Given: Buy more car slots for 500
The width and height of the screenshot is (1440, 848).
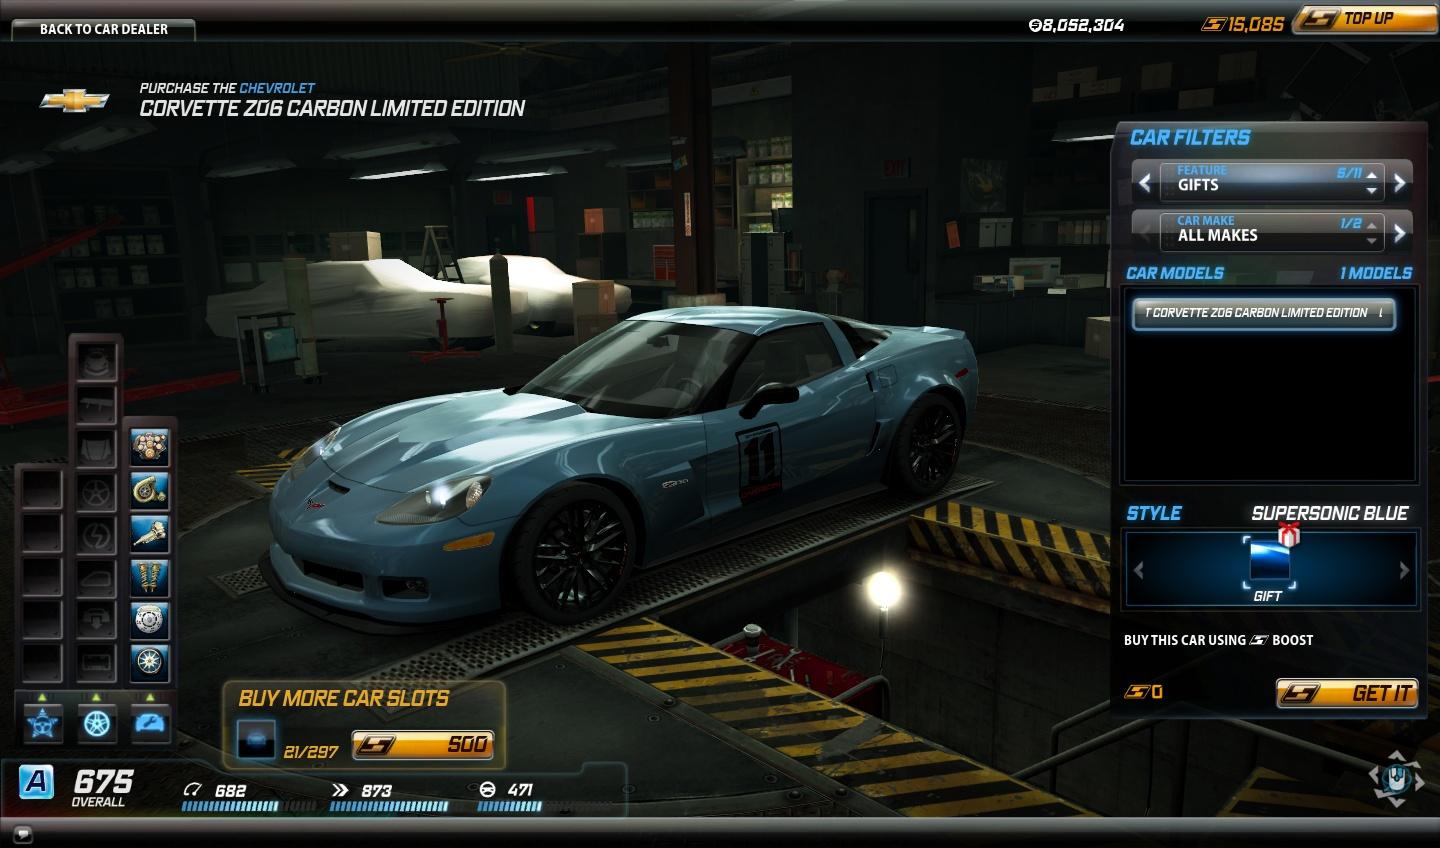Looking at the screenshot, I should tap(422, 745).
